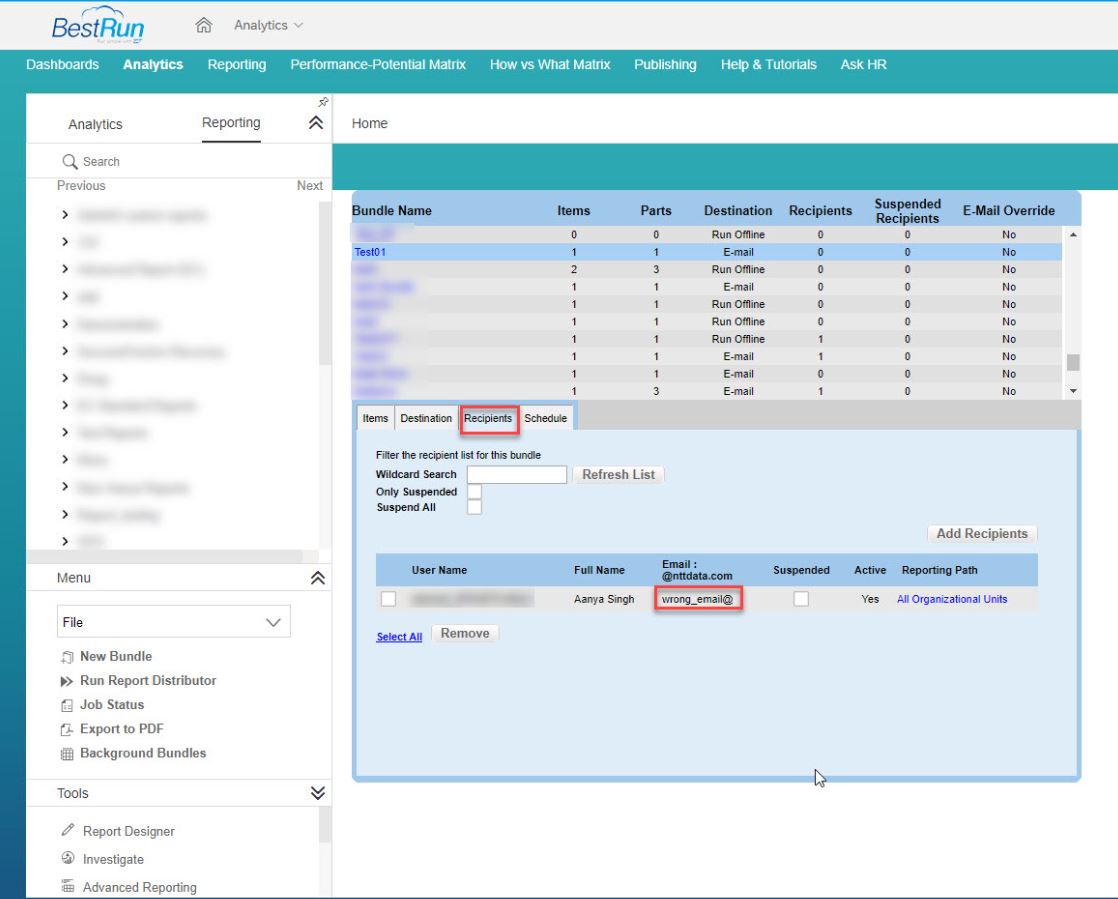Tick the Suspended checkbox for Aanya Singh

click(x=801, y=599)
